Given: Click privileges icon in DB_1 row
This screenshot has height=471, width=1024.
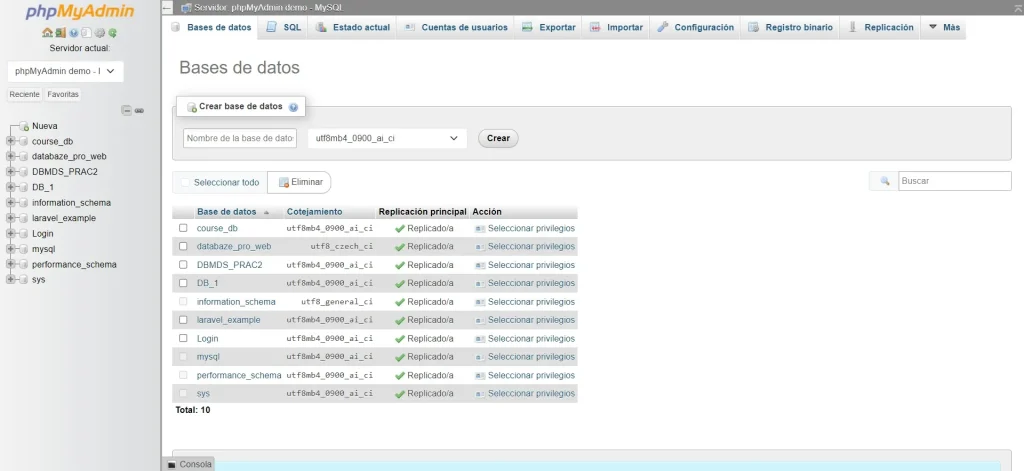Looking at the screenshot, I should click(x=480, y=284).
